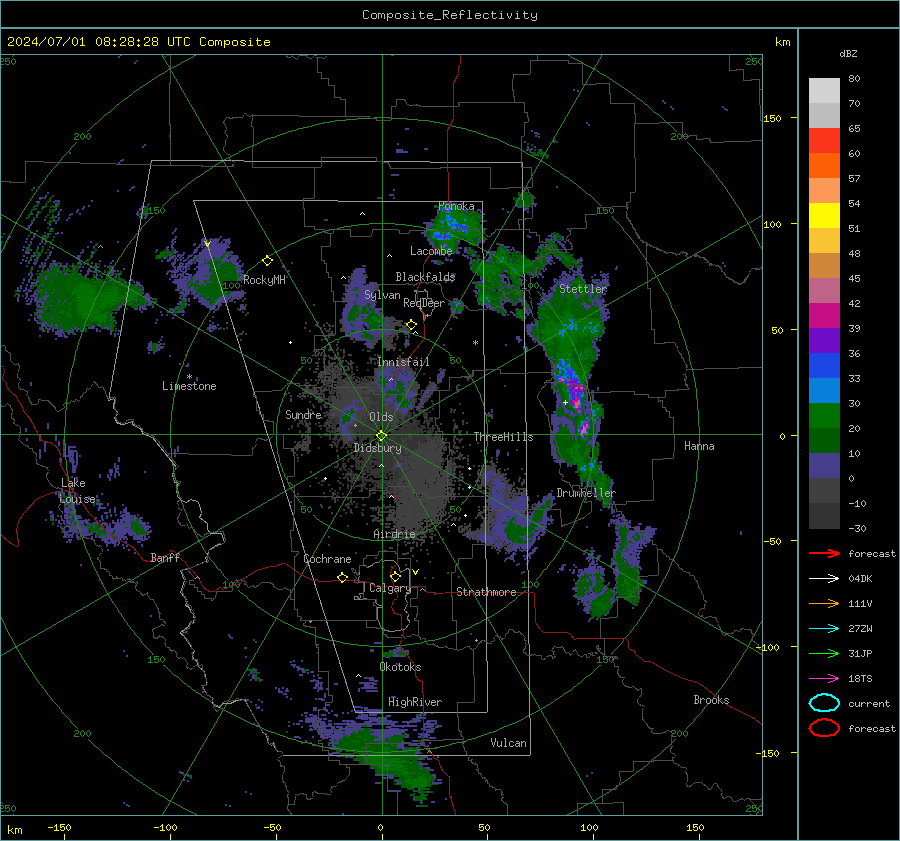Click the magenta 18TS arrow legend icon
The width and height of the screenshot is (900, 841).
(x=824, y=679)
